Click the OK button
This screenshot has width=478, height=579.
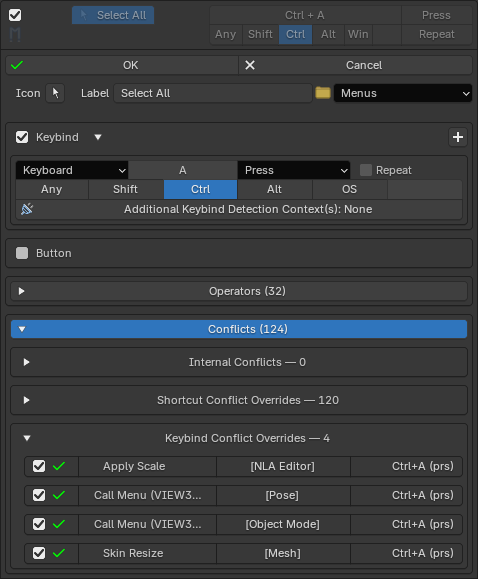click(x=122, y=65)
